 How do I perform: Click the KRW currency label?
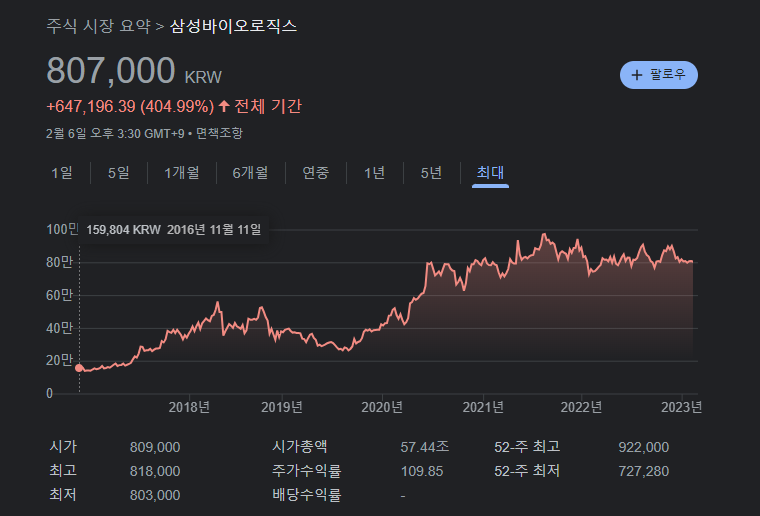pos(203,78)
